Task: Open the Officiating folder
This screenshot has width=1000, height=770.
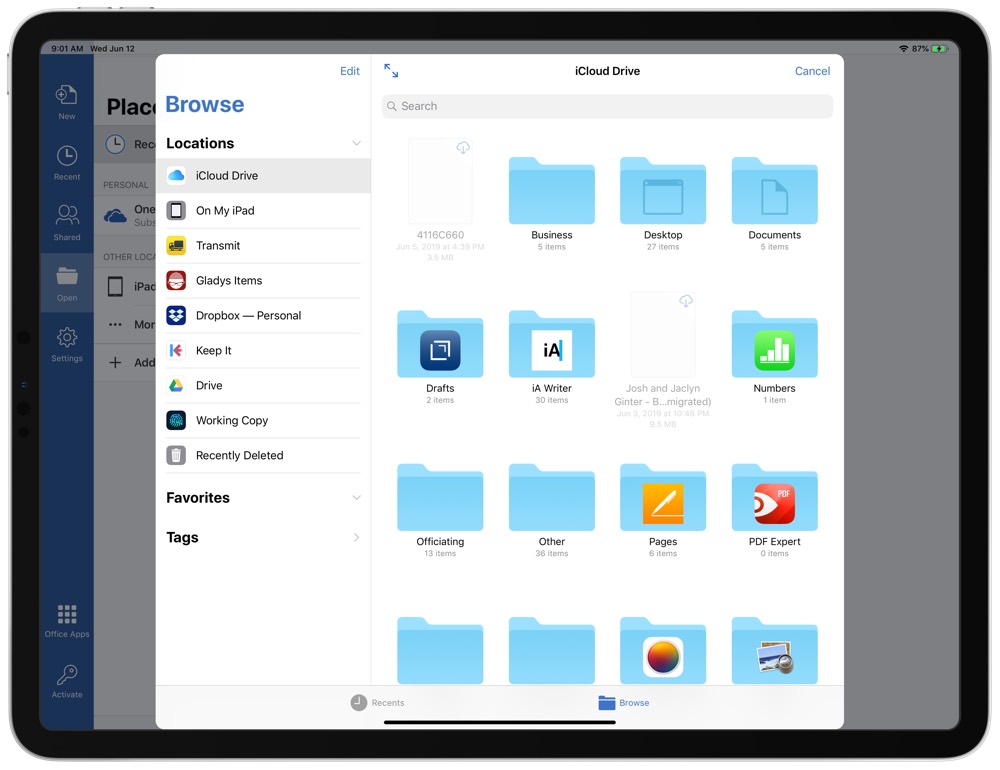Action: 440,510
